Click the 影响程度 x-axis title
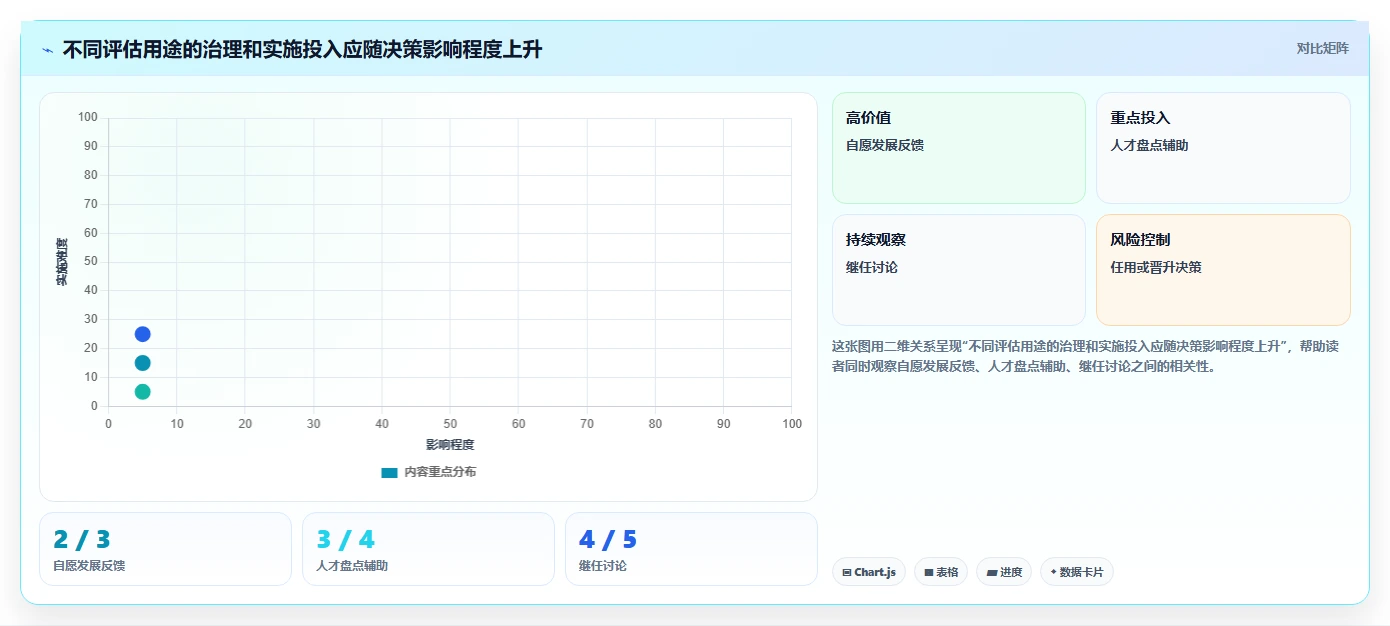 (x=450, y=445)
